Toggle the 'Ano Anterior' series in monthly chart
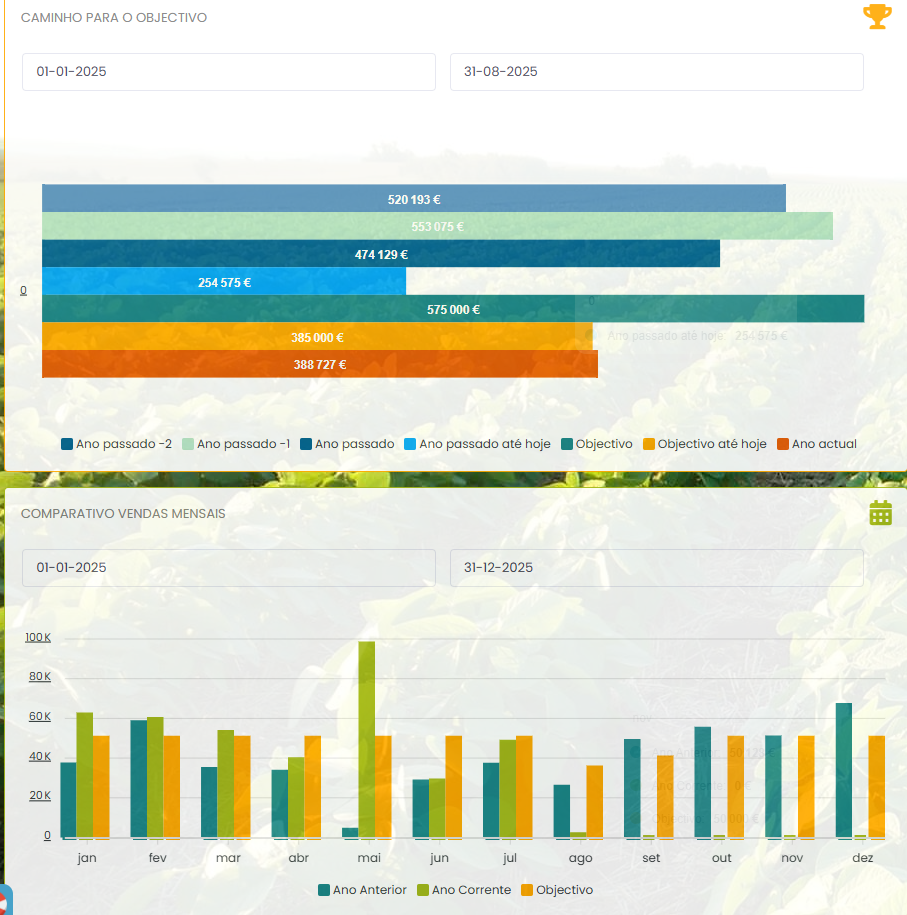 tap(361, 890)
